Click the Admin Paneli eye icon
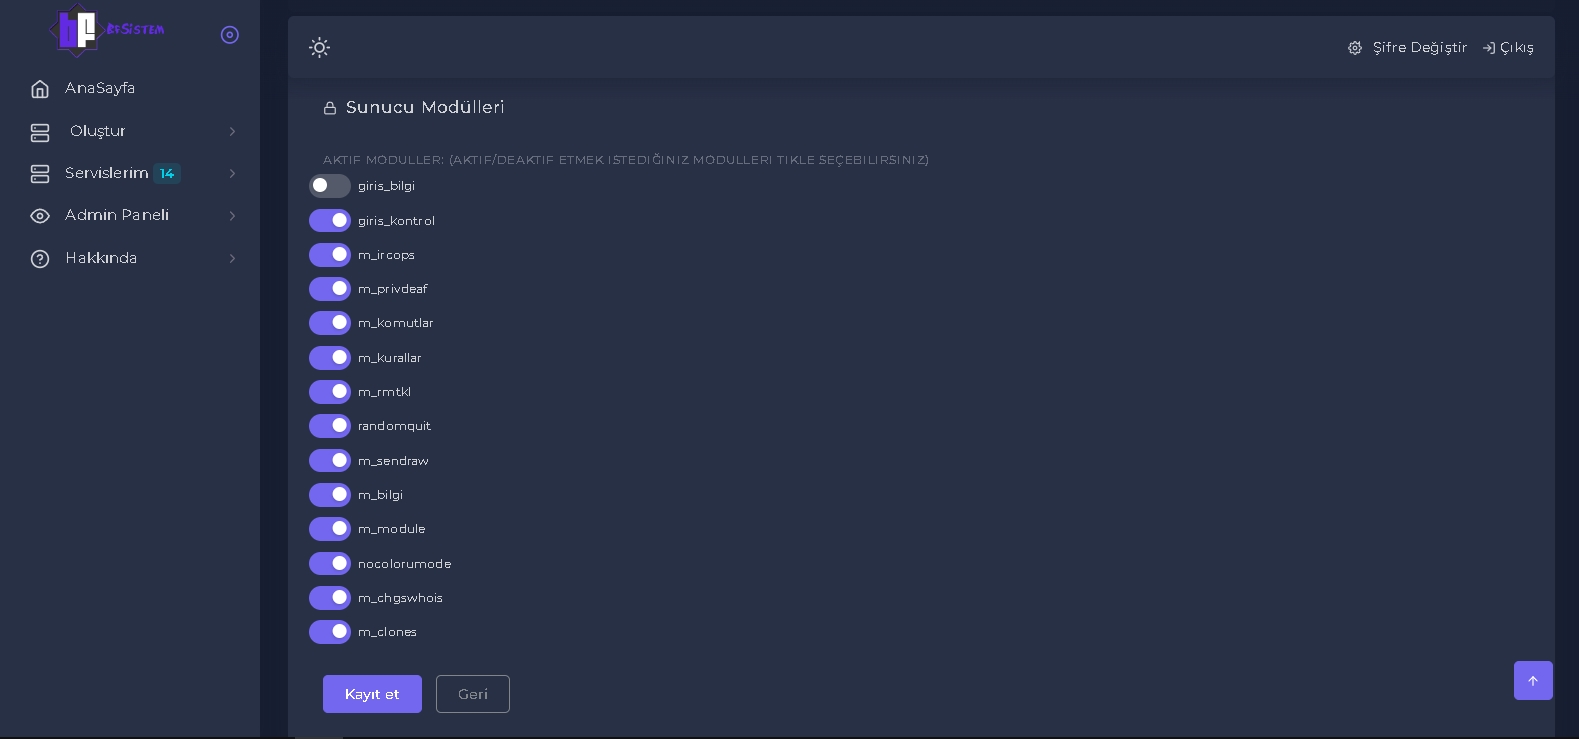The height and width of the screenshot is (739, 1579). 40,216
